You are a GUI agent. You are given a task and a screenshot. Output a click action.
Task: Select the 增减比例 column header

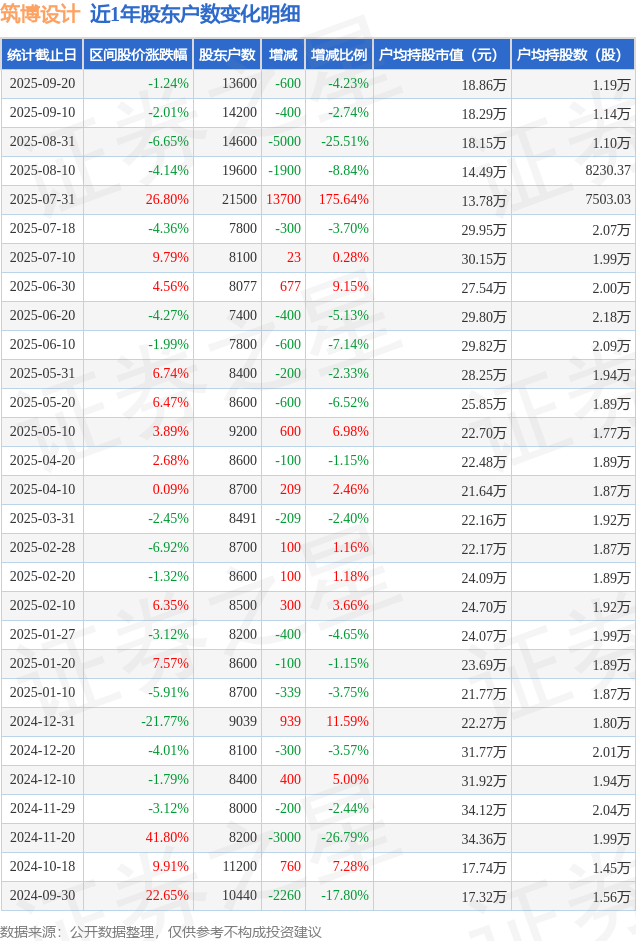tap(338, 55)
